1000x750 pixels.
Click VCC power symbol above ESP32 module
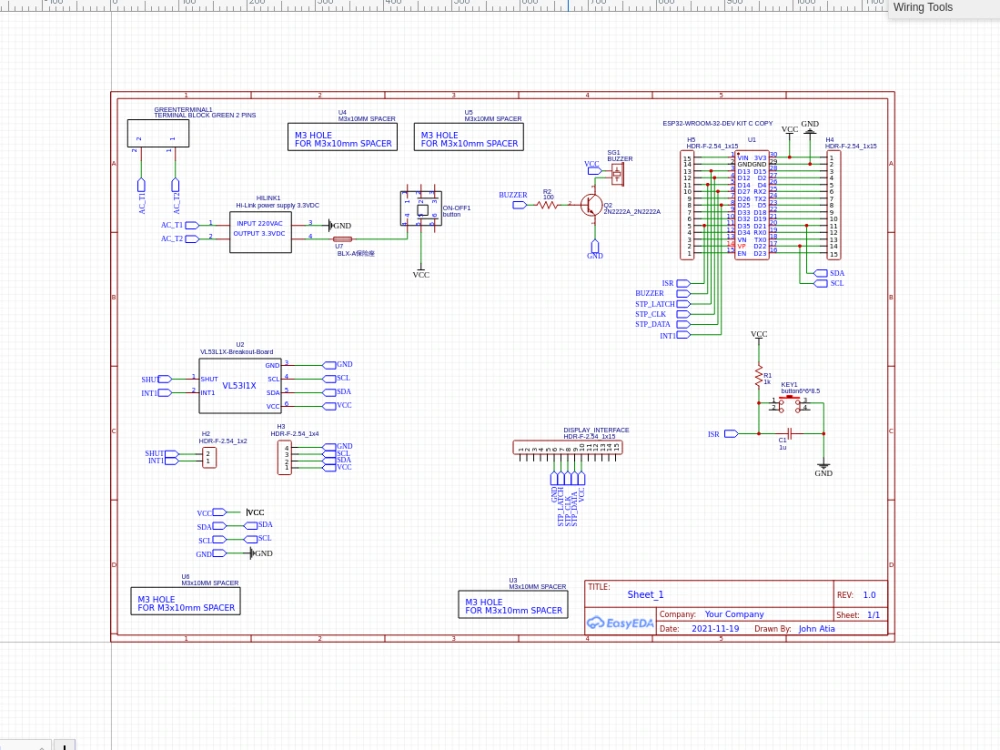pyautogui.click(x=790, y=131)
